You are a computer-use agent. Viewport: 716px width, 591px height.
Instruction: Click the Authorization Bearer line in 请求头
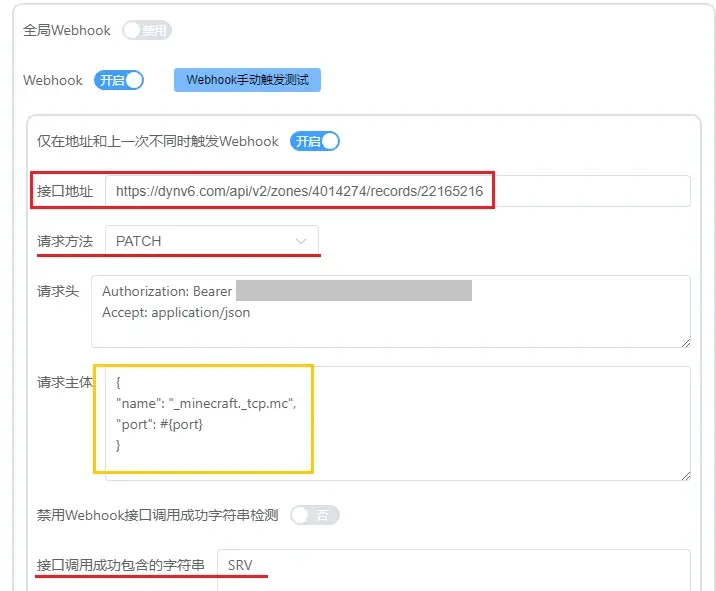coord(167,292)
